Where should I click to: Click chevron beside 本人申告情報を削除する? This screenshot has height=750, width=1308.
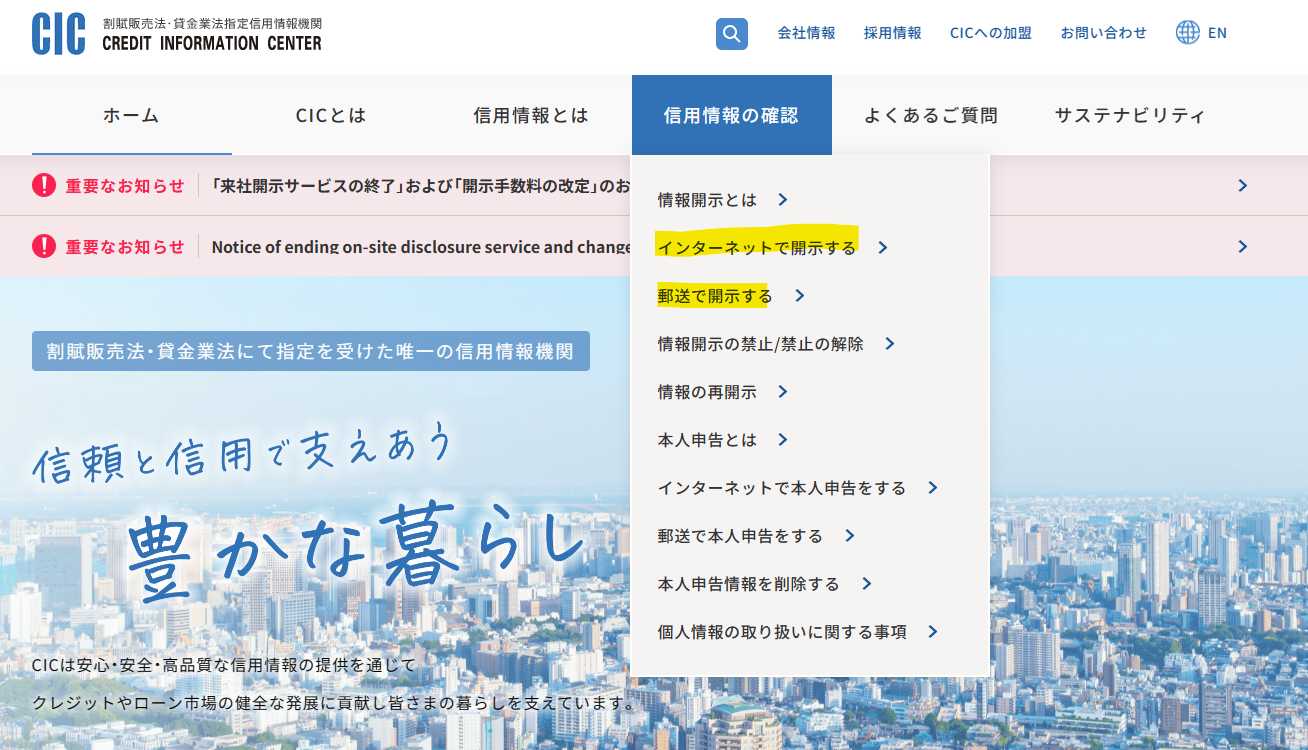point(866,584)
